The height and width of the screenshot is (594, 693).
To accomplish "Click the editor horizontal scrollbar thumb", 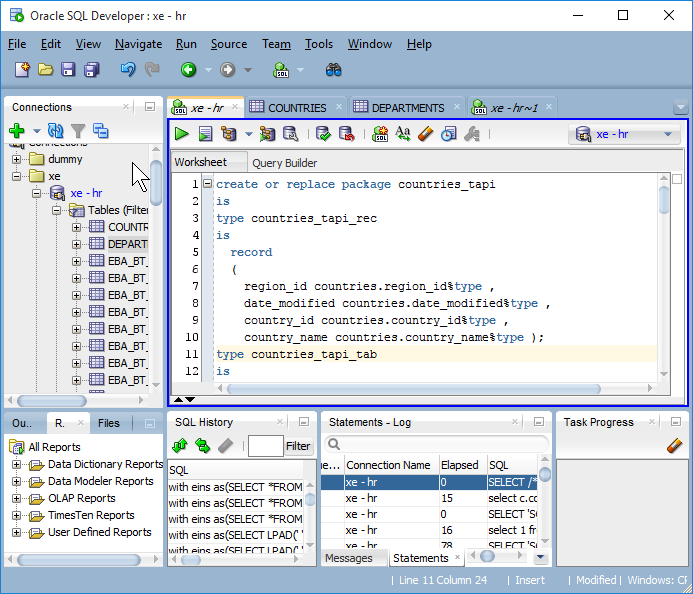I will tap(413, 389).
